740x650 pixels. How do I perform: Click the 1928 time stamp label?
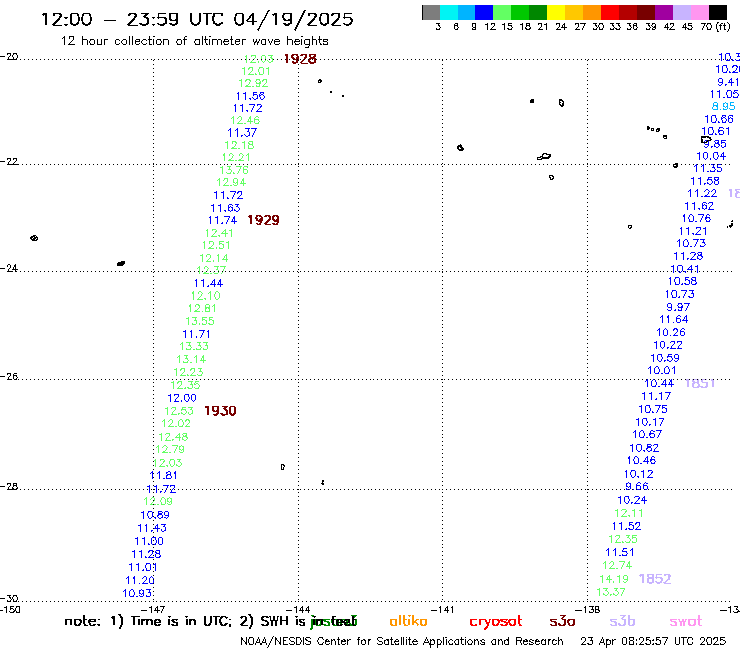[x=300, y=59]
